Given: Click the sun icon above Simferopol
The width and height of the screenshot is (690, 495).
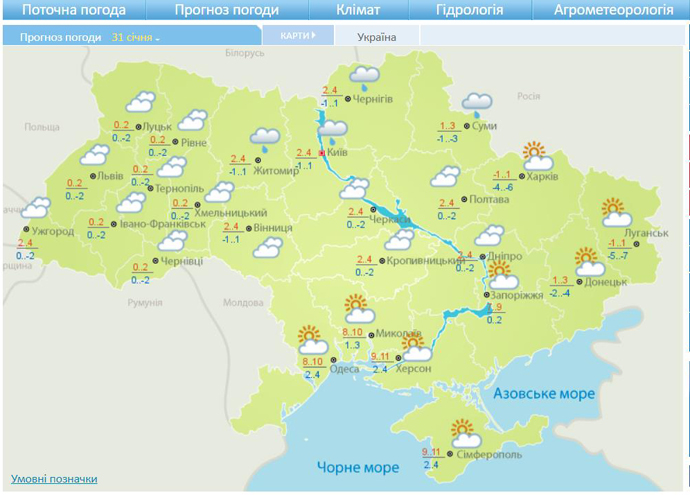Looking at the screenshot, I should 463,432.
